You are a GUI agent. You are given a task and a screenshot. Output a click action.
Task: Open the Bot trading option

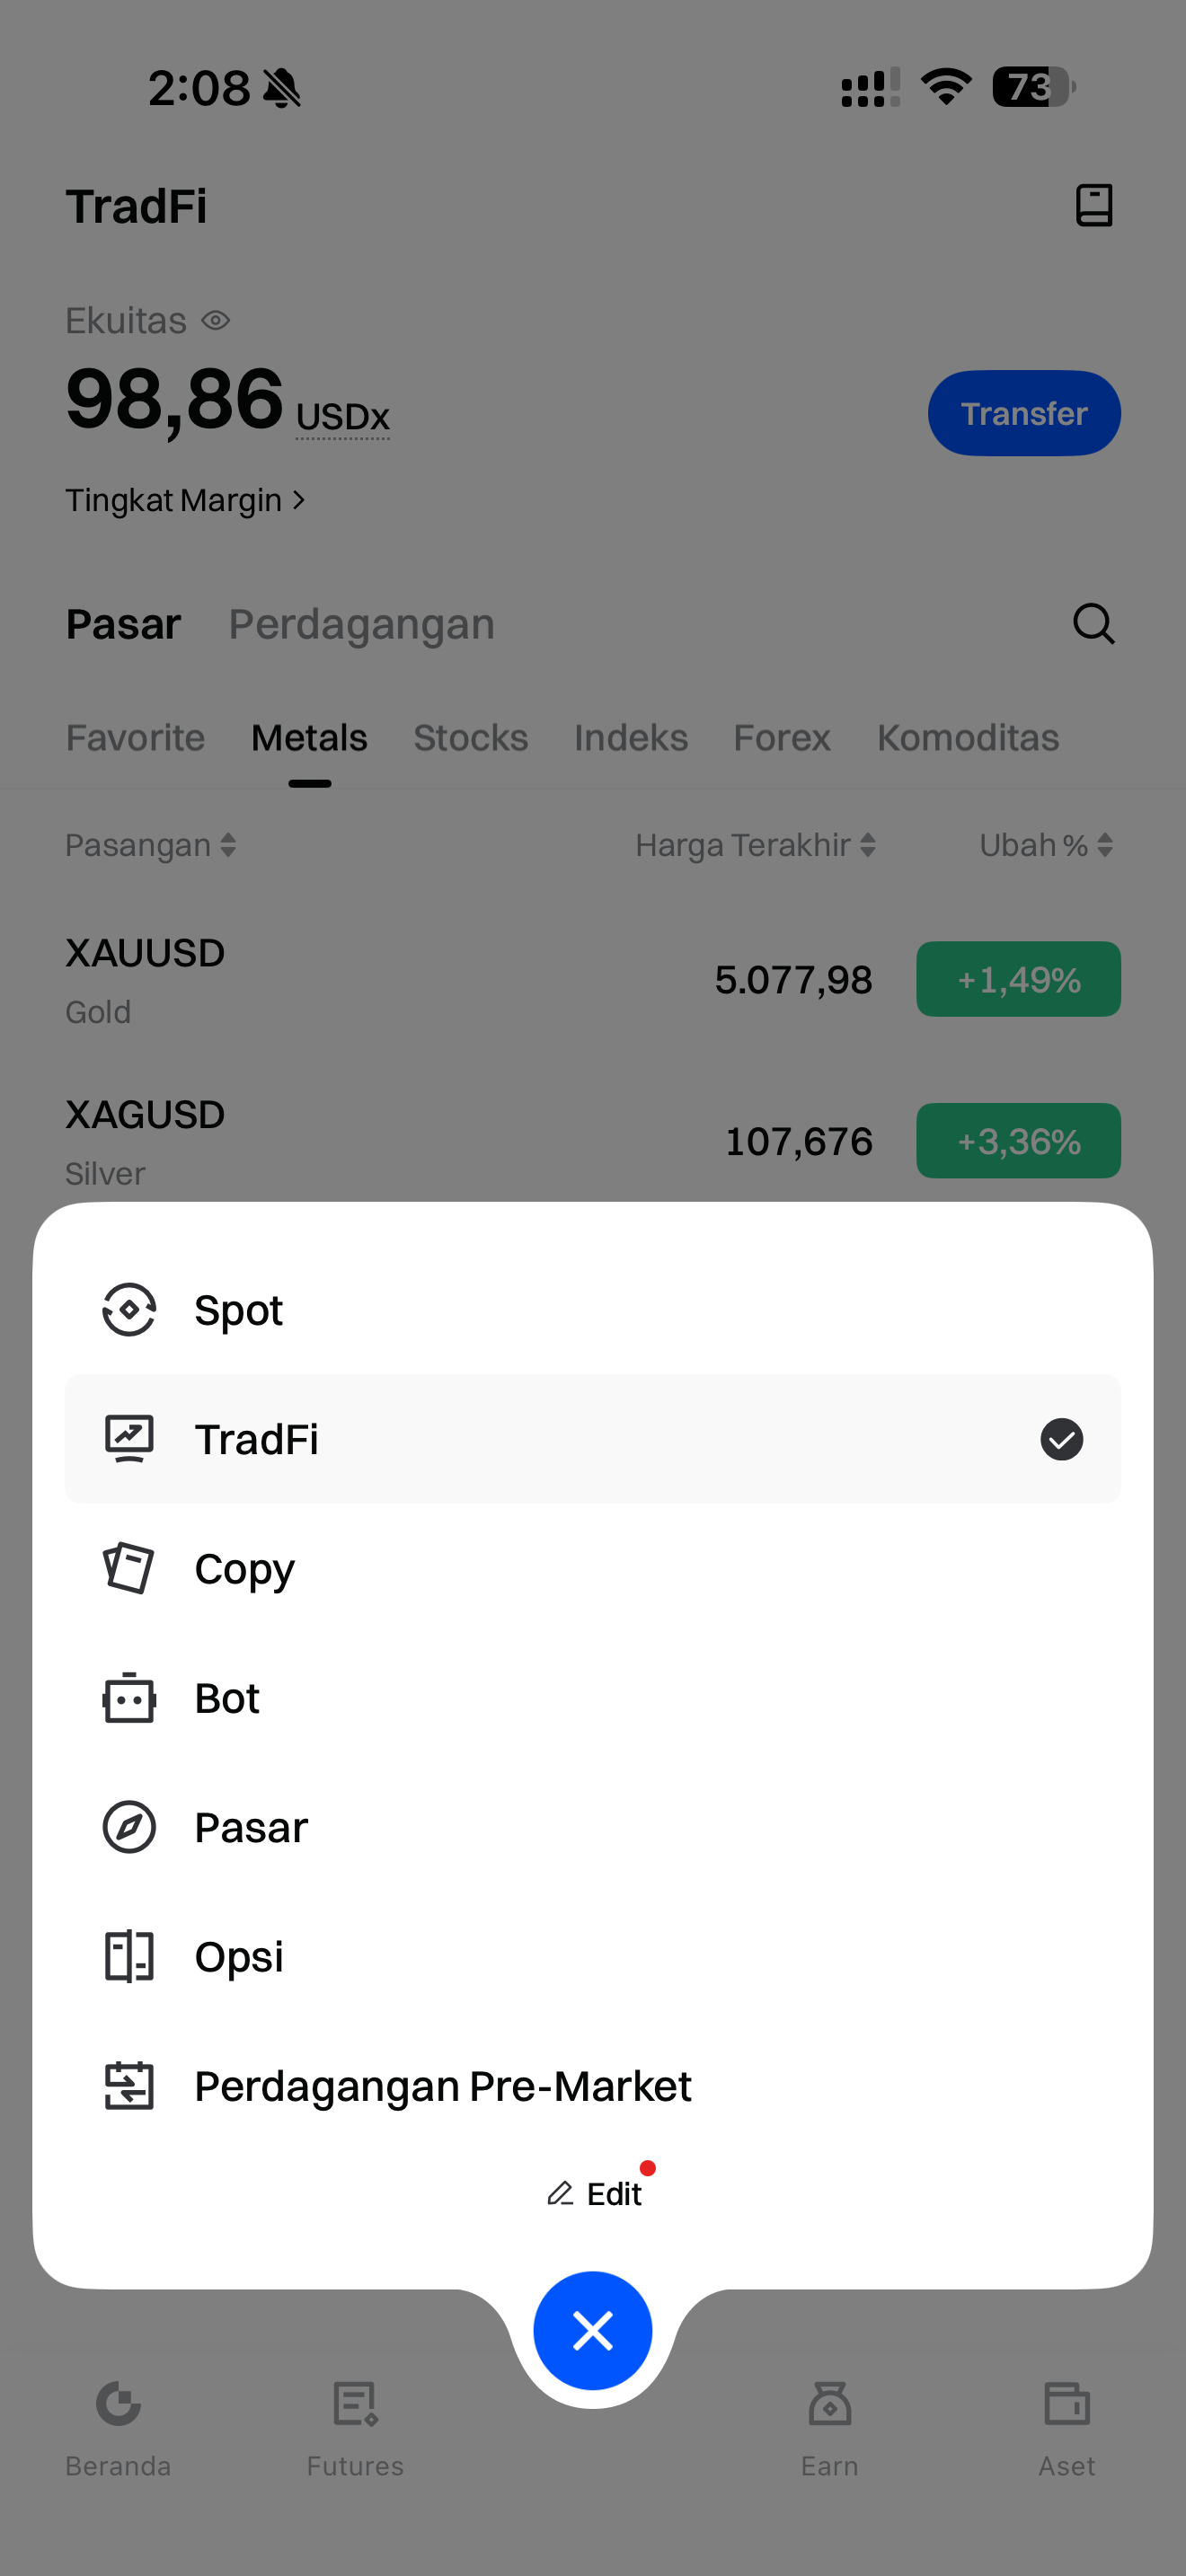pyautogui.click(x=227, y=1698)
